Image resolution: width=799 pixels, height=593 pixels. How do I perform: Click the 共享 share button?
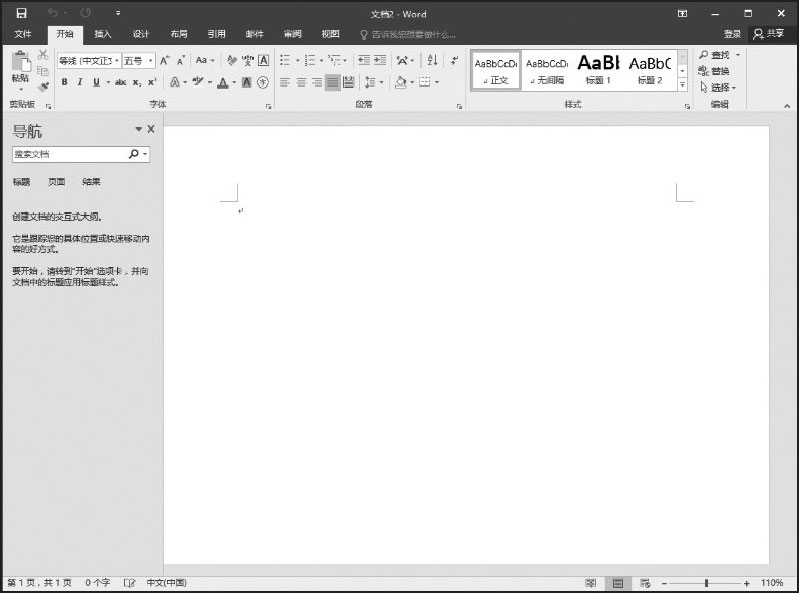coord(771,34)
